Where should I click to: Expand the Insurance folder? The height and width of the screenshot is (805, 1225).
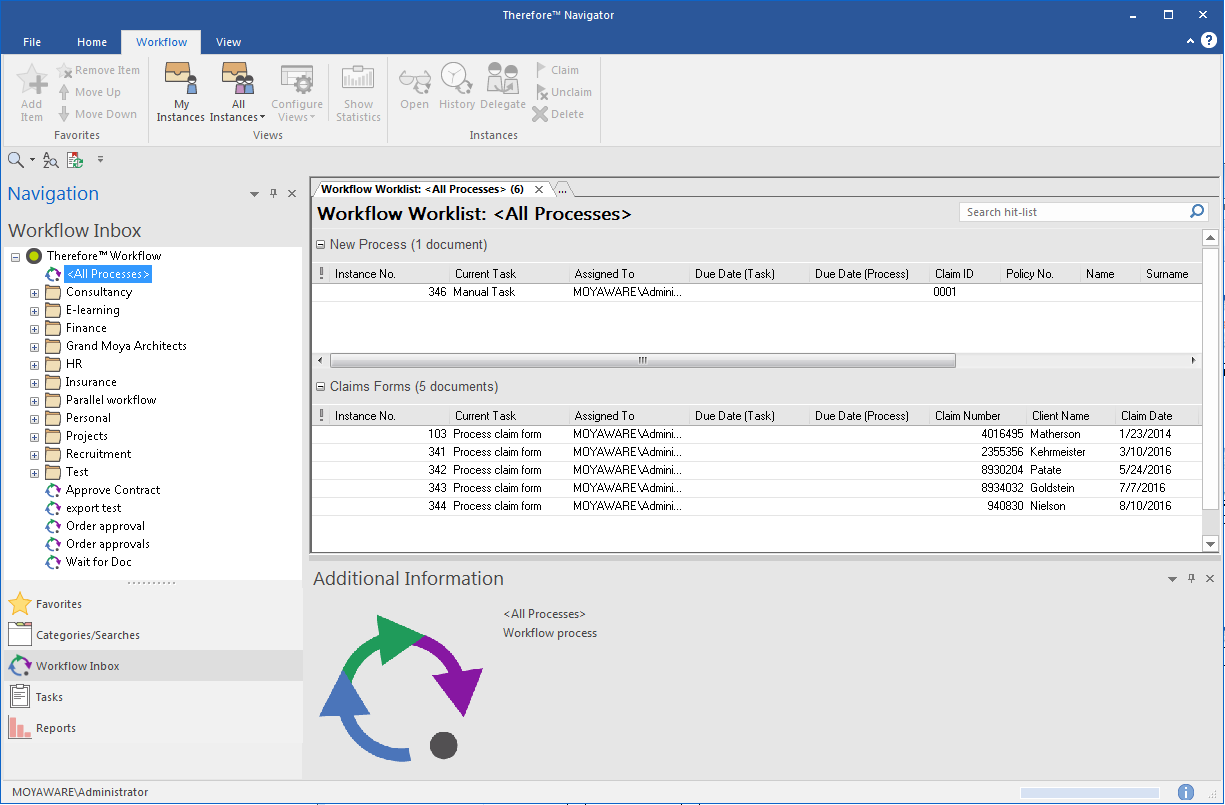(33, 381)
